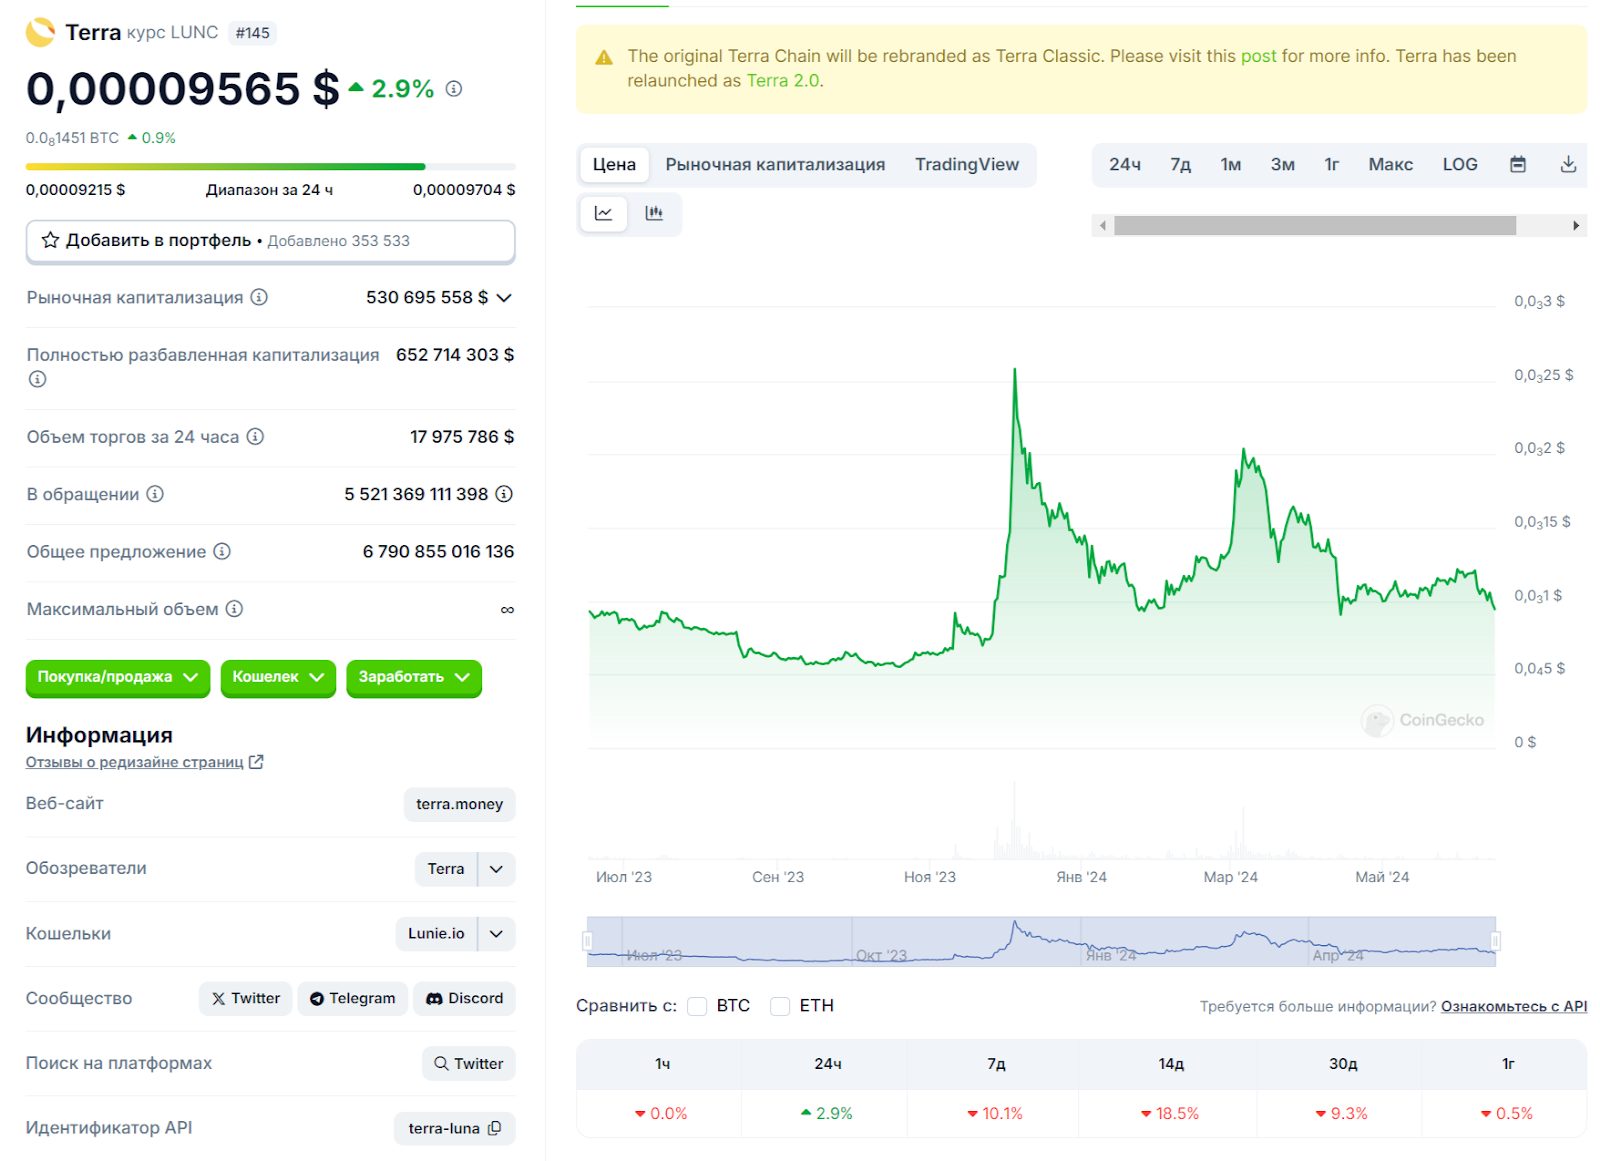Open info icon under Полностью разбавленная капитализация
Screen dimensions: 1600x1161
pos(37,379)
